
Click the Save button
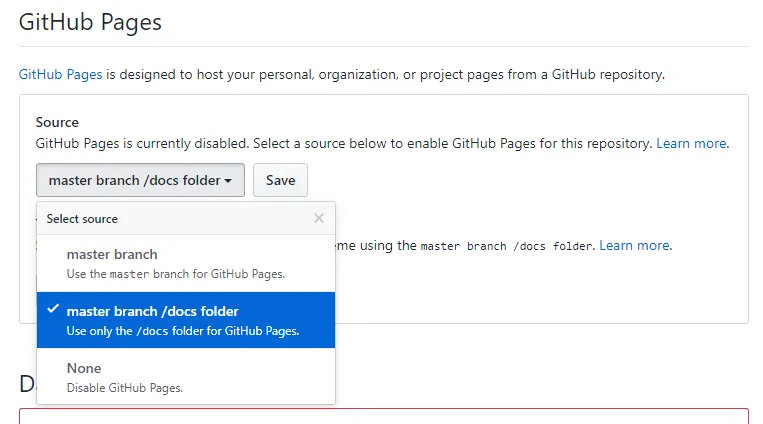click(280, 181)
